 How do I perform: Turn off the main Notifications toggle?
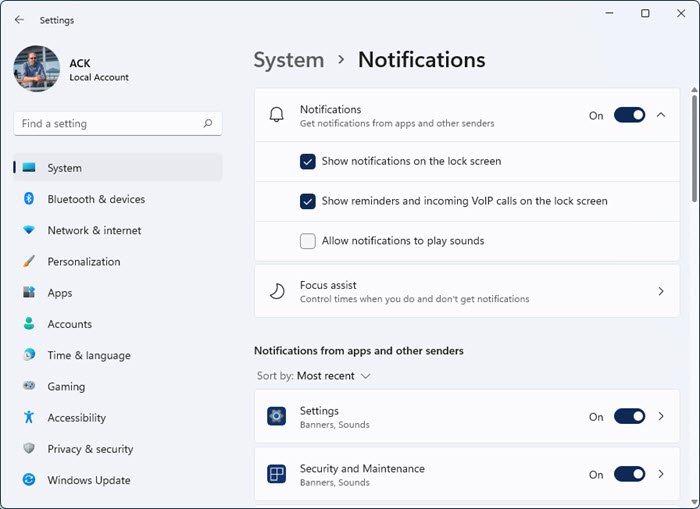pos(629,115)
